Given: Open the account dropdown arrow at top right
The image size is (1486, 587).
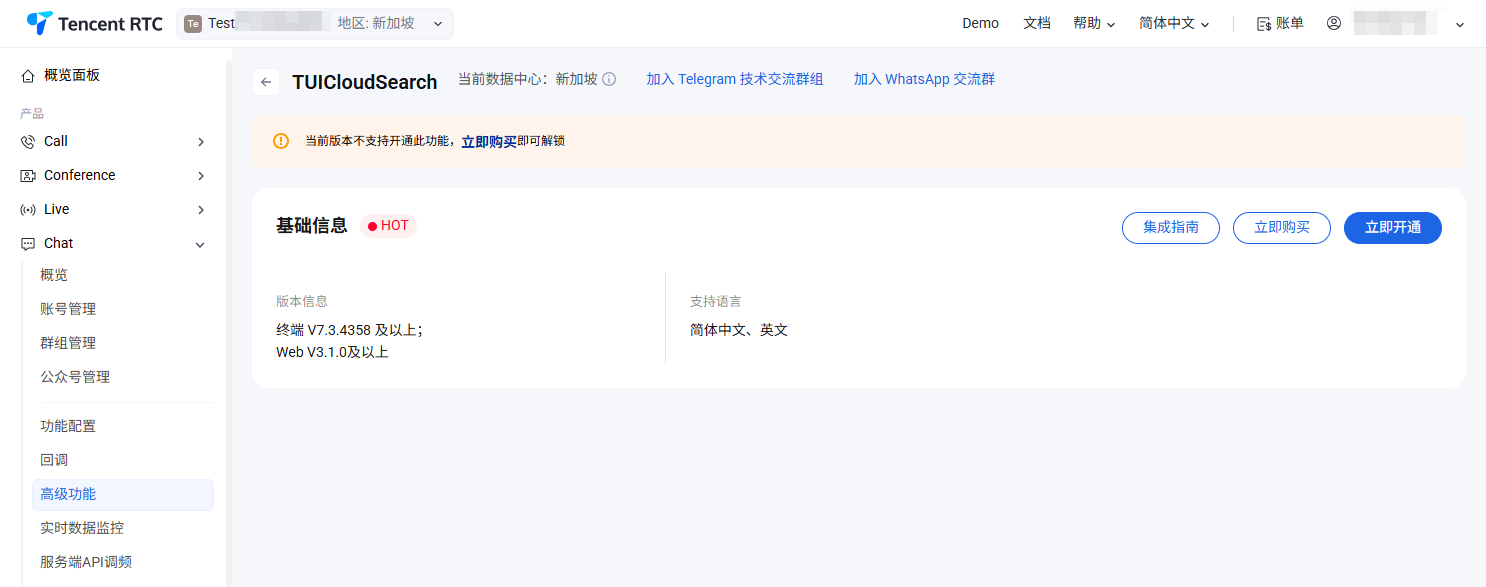Looking at the screenshot, I should point(1460,24).
